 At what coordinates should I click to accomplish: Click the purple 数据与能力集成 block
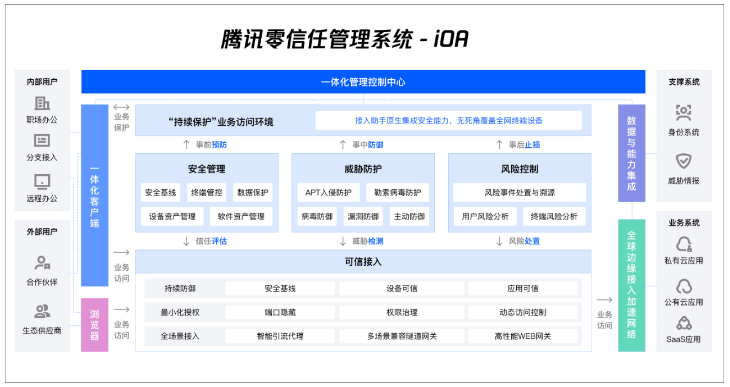[631, 153]
